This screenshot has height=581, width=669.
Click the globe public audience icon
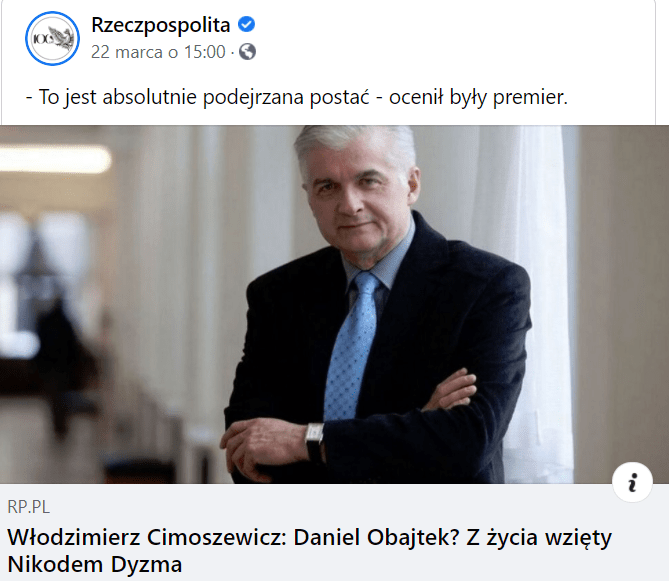pos(247,52)
